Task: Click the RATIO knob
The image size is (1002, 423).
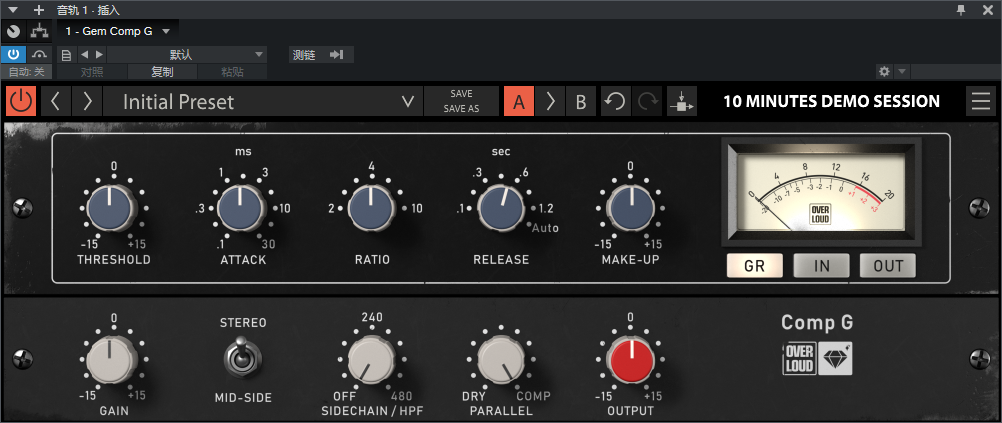Action: pyautogui.click(x=370, y=208)
